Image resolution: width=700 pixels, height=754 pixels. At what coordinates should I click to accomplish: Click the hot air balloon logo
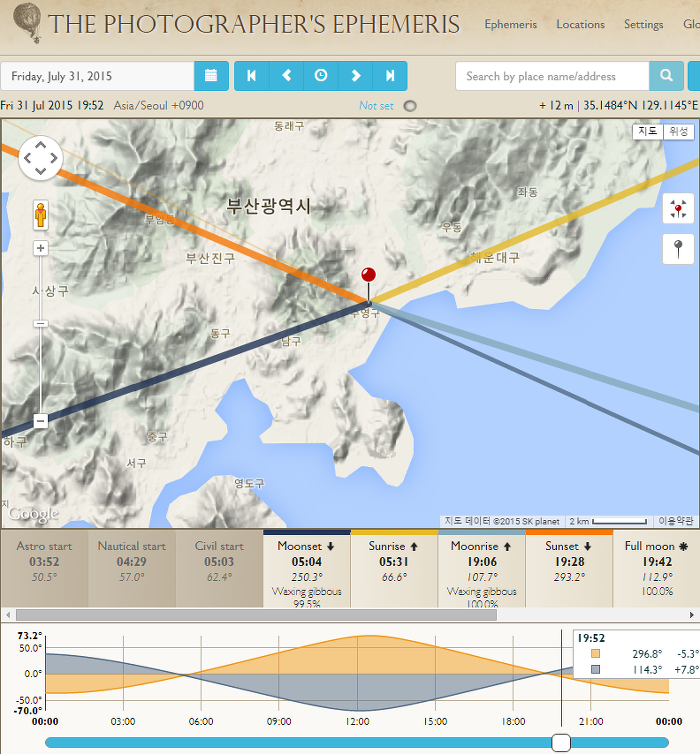(28, 23)
